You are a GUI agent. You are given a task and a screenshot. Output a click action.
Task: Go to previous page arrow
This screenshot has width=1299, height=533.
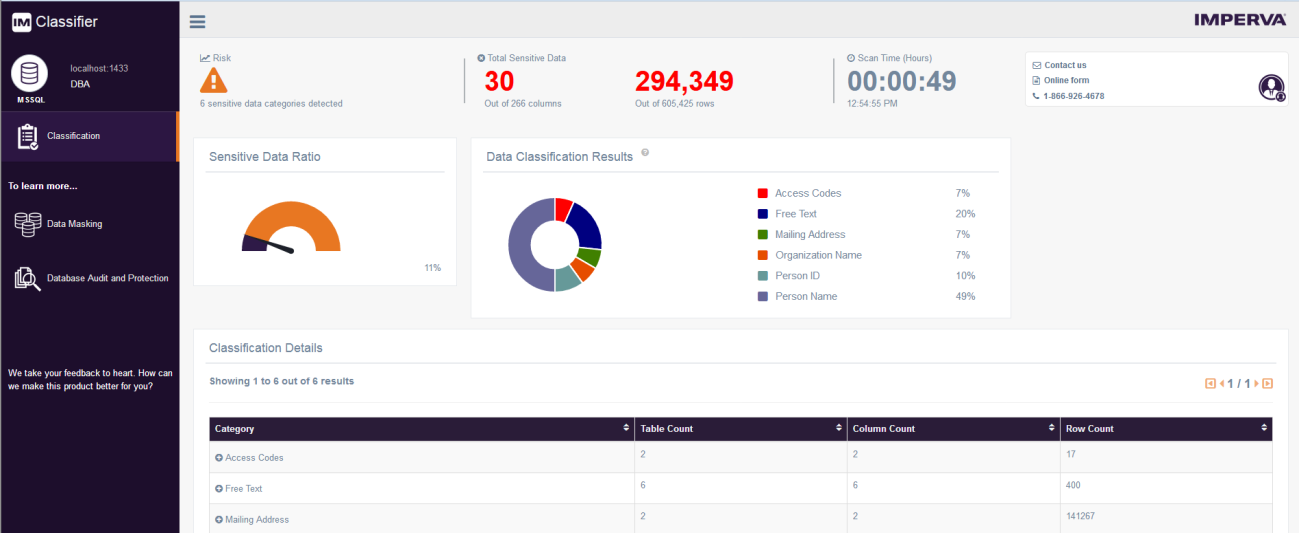click(x=1222, y=383)
